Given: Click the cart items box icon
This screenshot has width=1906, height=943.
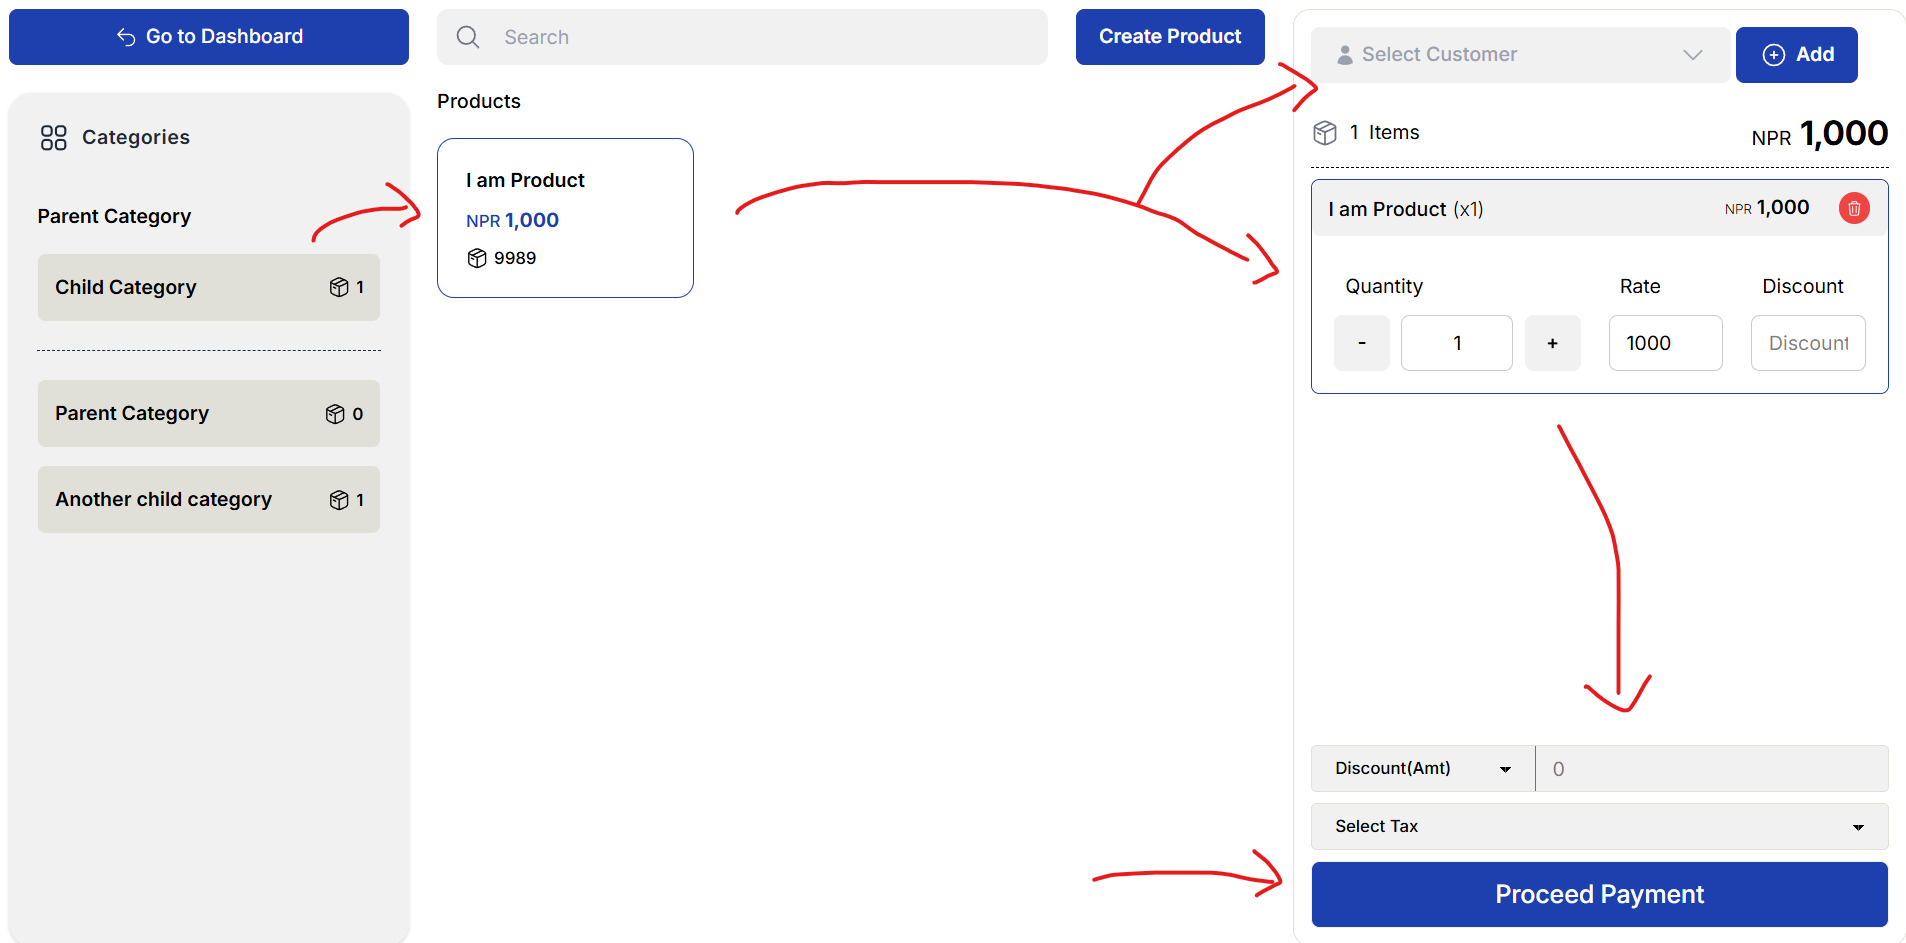Looking at the screenshot, I should coord(1325,133).
